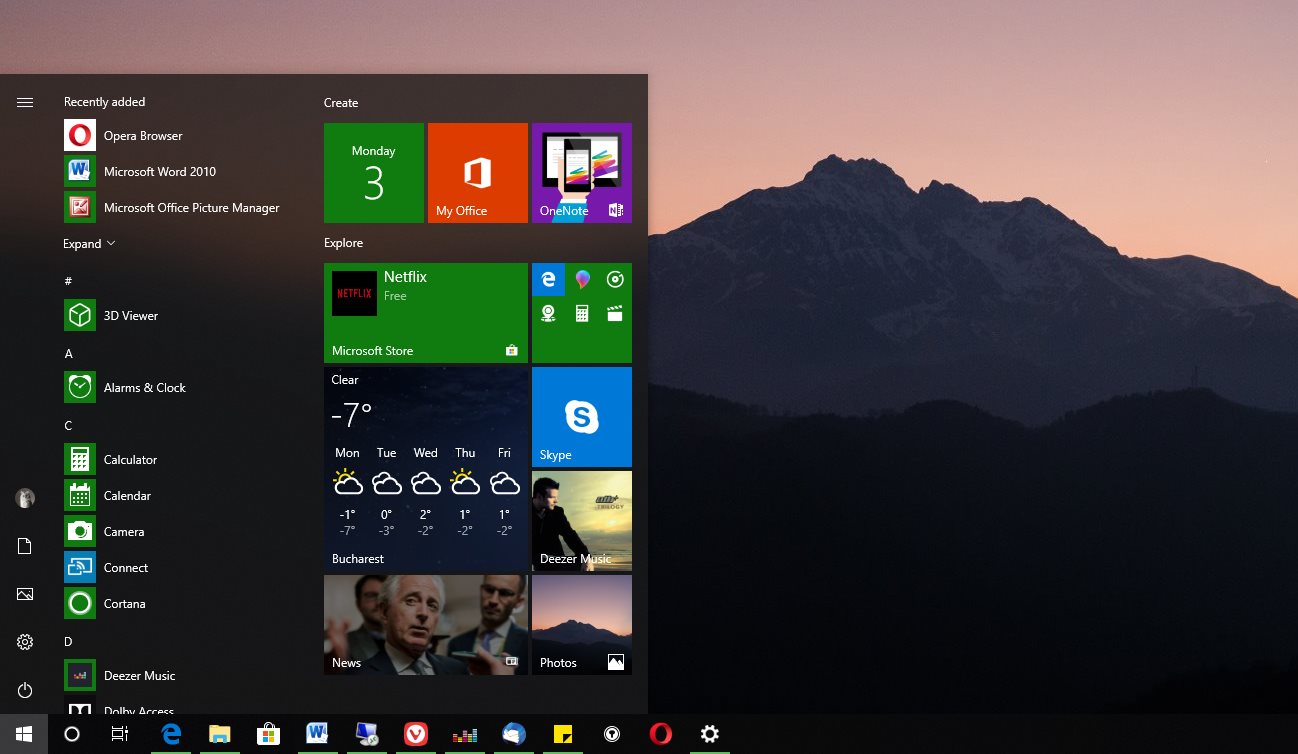Click the C letter header in app list
The image size is (1298, 754).
(68, 426)
